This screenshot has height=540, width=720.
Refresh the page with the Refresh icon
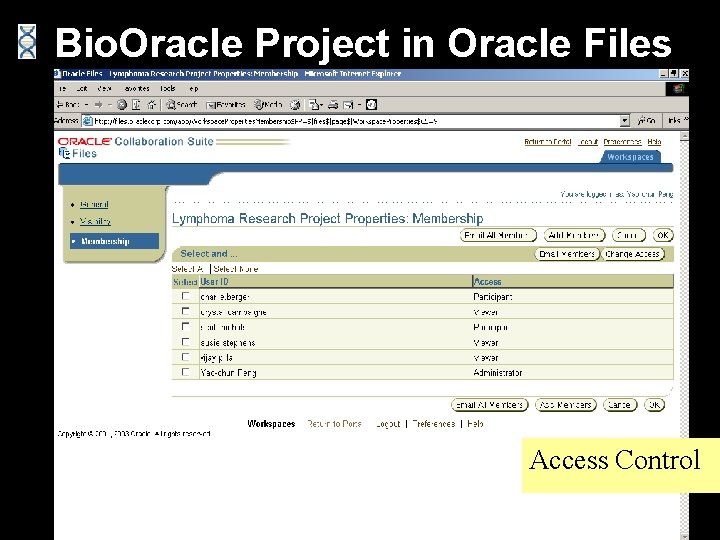coord(136,105)
